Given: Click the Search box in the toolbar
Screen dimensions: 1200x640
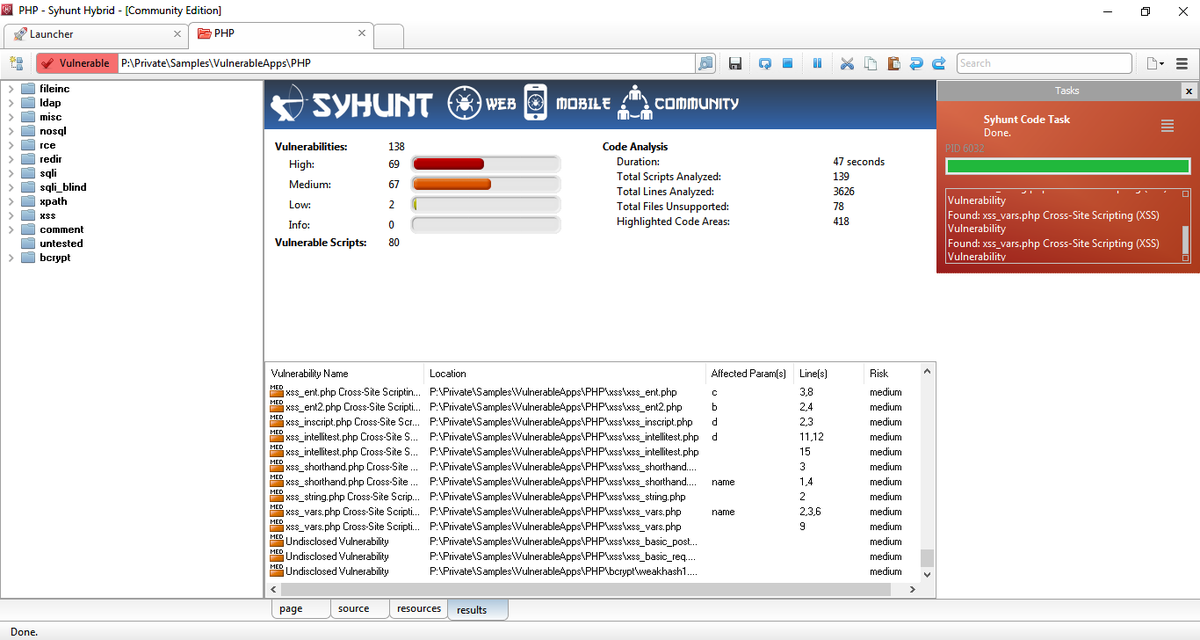Looking at the screenshot, I should click(x=1044, y=63).
